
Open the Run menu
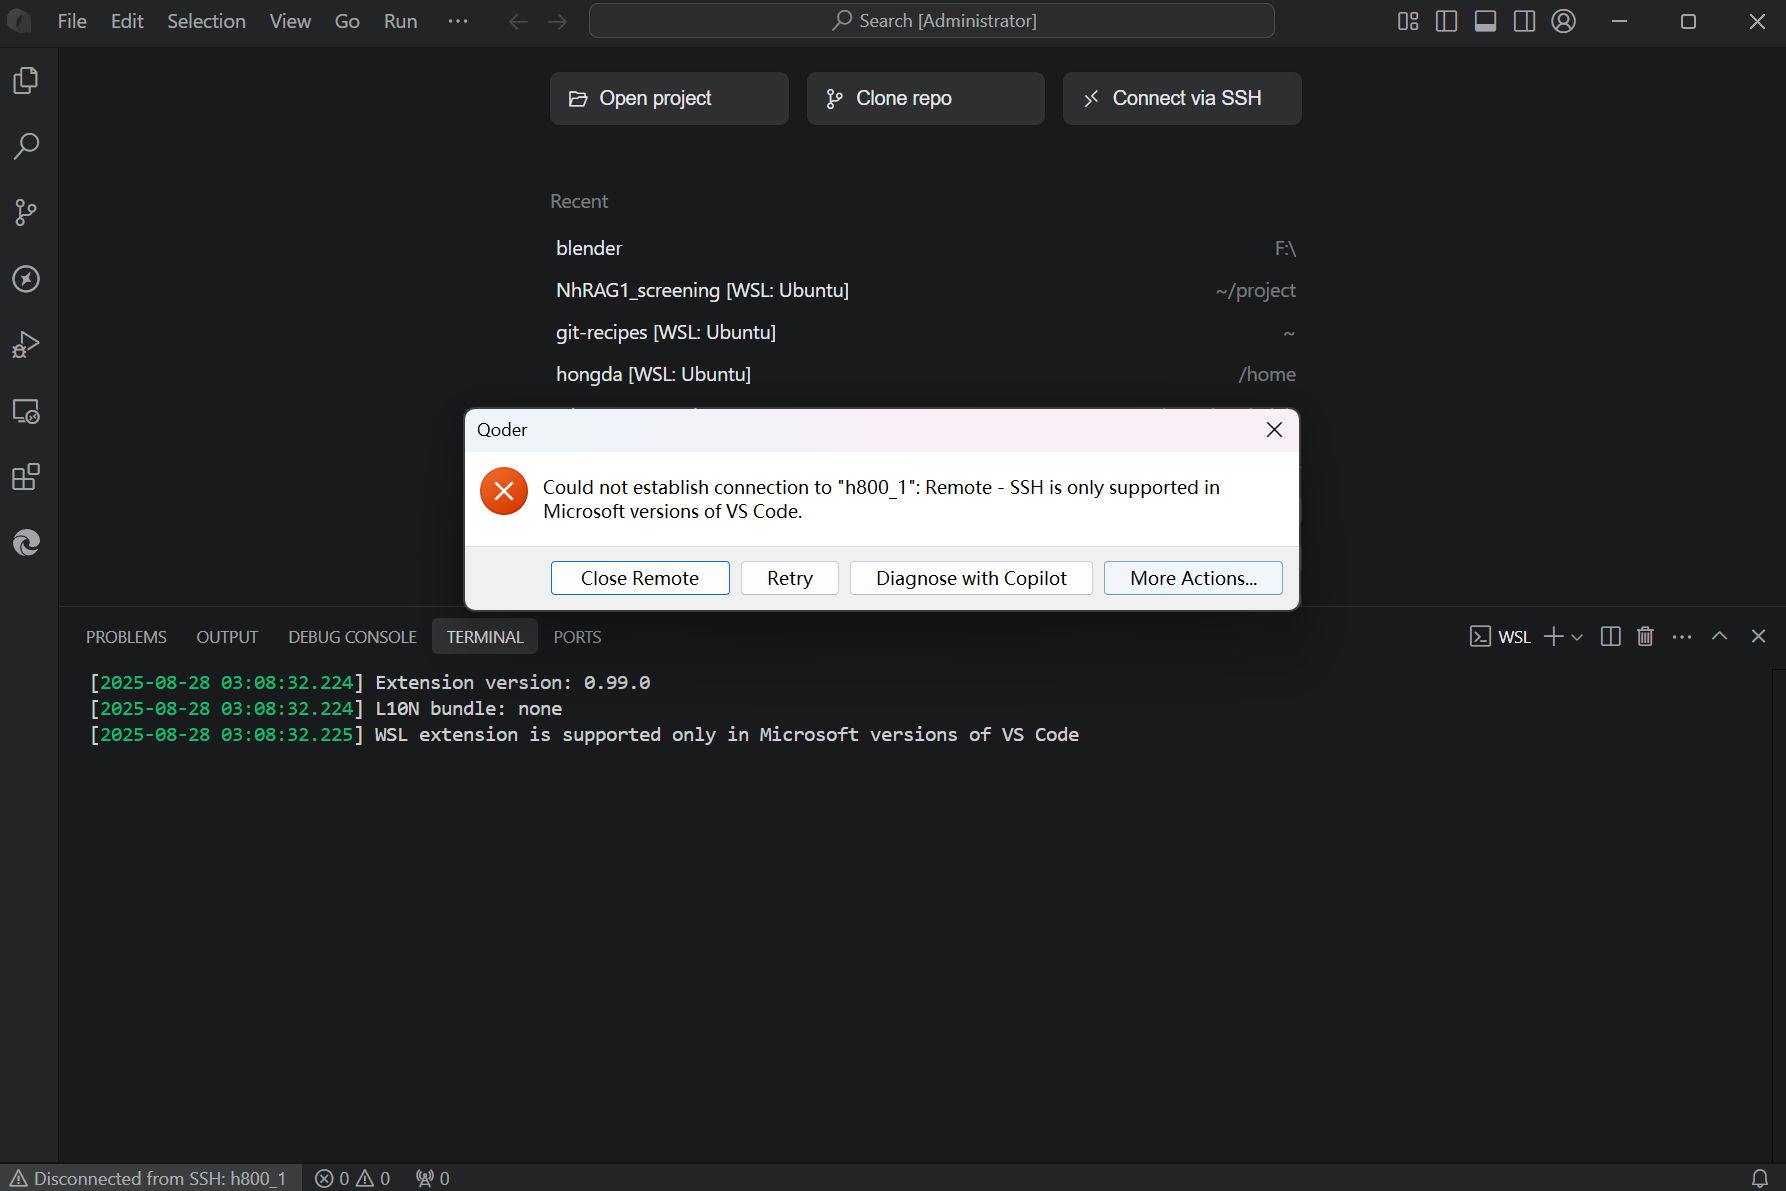point(400,21)
